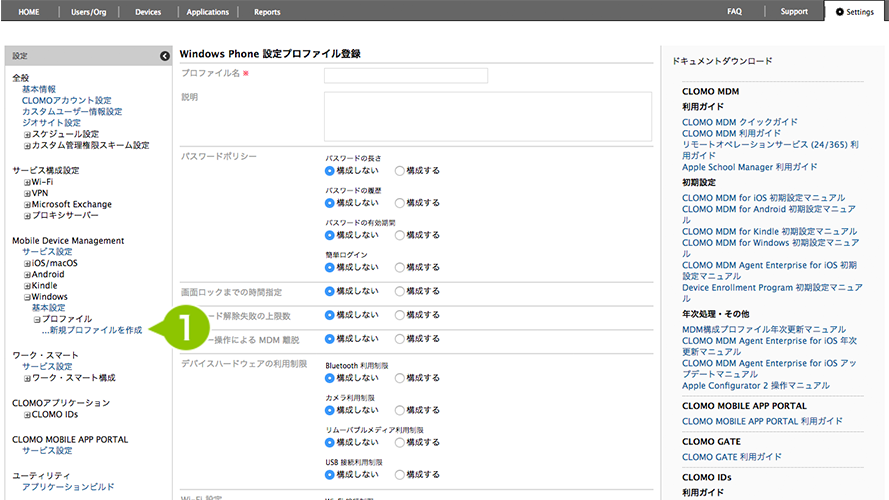
Task: Open CLOMO MOBILE APP PORTAL 利用ガイド link
Action: tap(762, 421)
